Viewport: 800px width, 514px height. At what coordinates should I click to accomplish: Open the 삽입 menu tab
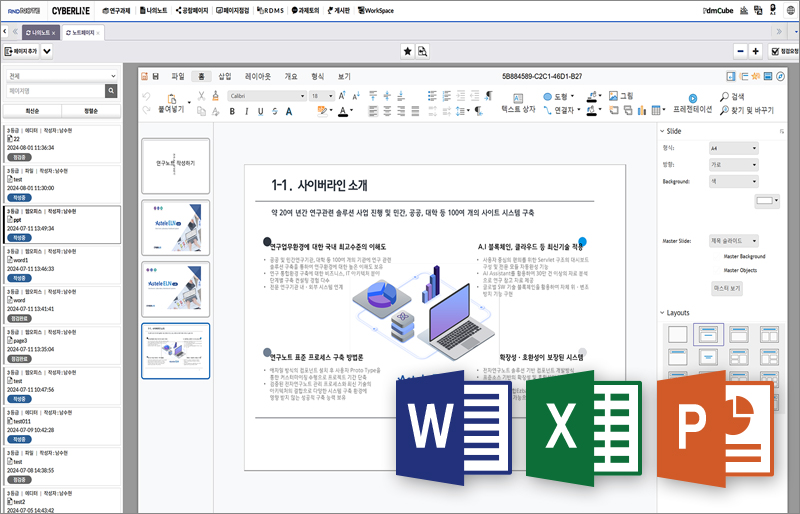coord(224,76)
